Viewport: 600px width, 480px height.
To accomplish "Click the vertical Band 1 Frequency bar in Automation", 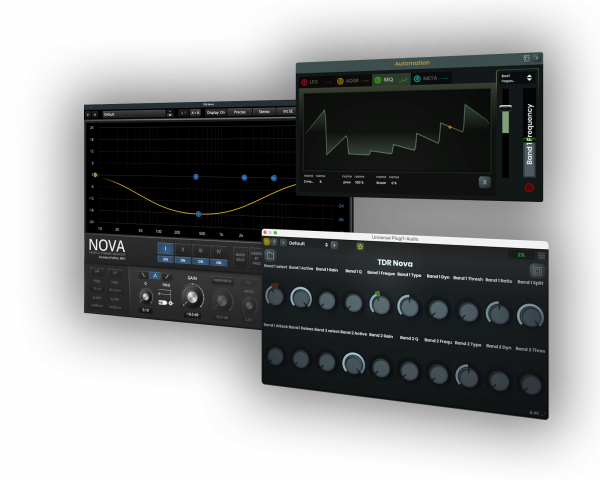I will point(529,133).
